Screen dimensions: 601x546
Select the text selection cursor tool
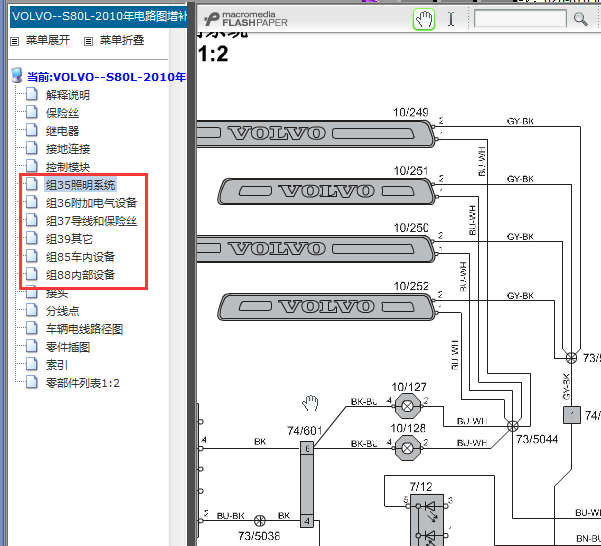click(451, 19)
